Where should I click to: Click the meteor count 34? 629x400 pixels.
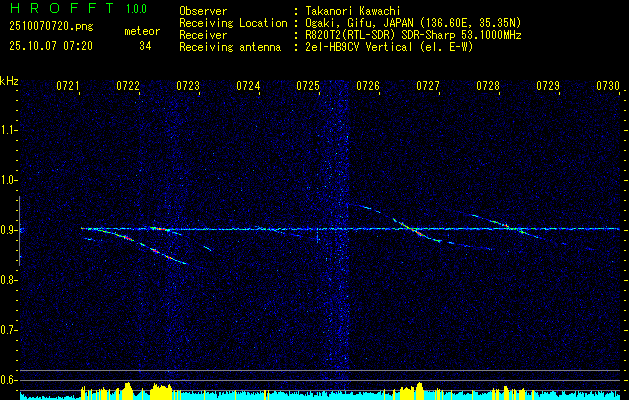tap(145, 46)
